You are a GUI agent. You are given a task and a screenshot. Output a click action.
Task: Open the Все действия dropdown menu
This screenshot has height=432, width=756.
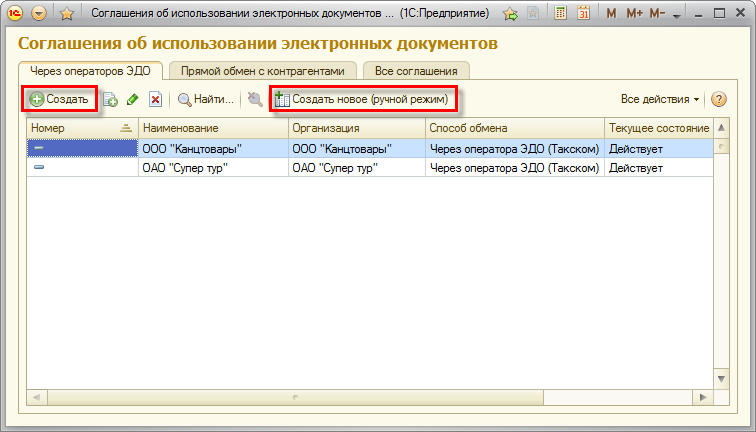660,99
